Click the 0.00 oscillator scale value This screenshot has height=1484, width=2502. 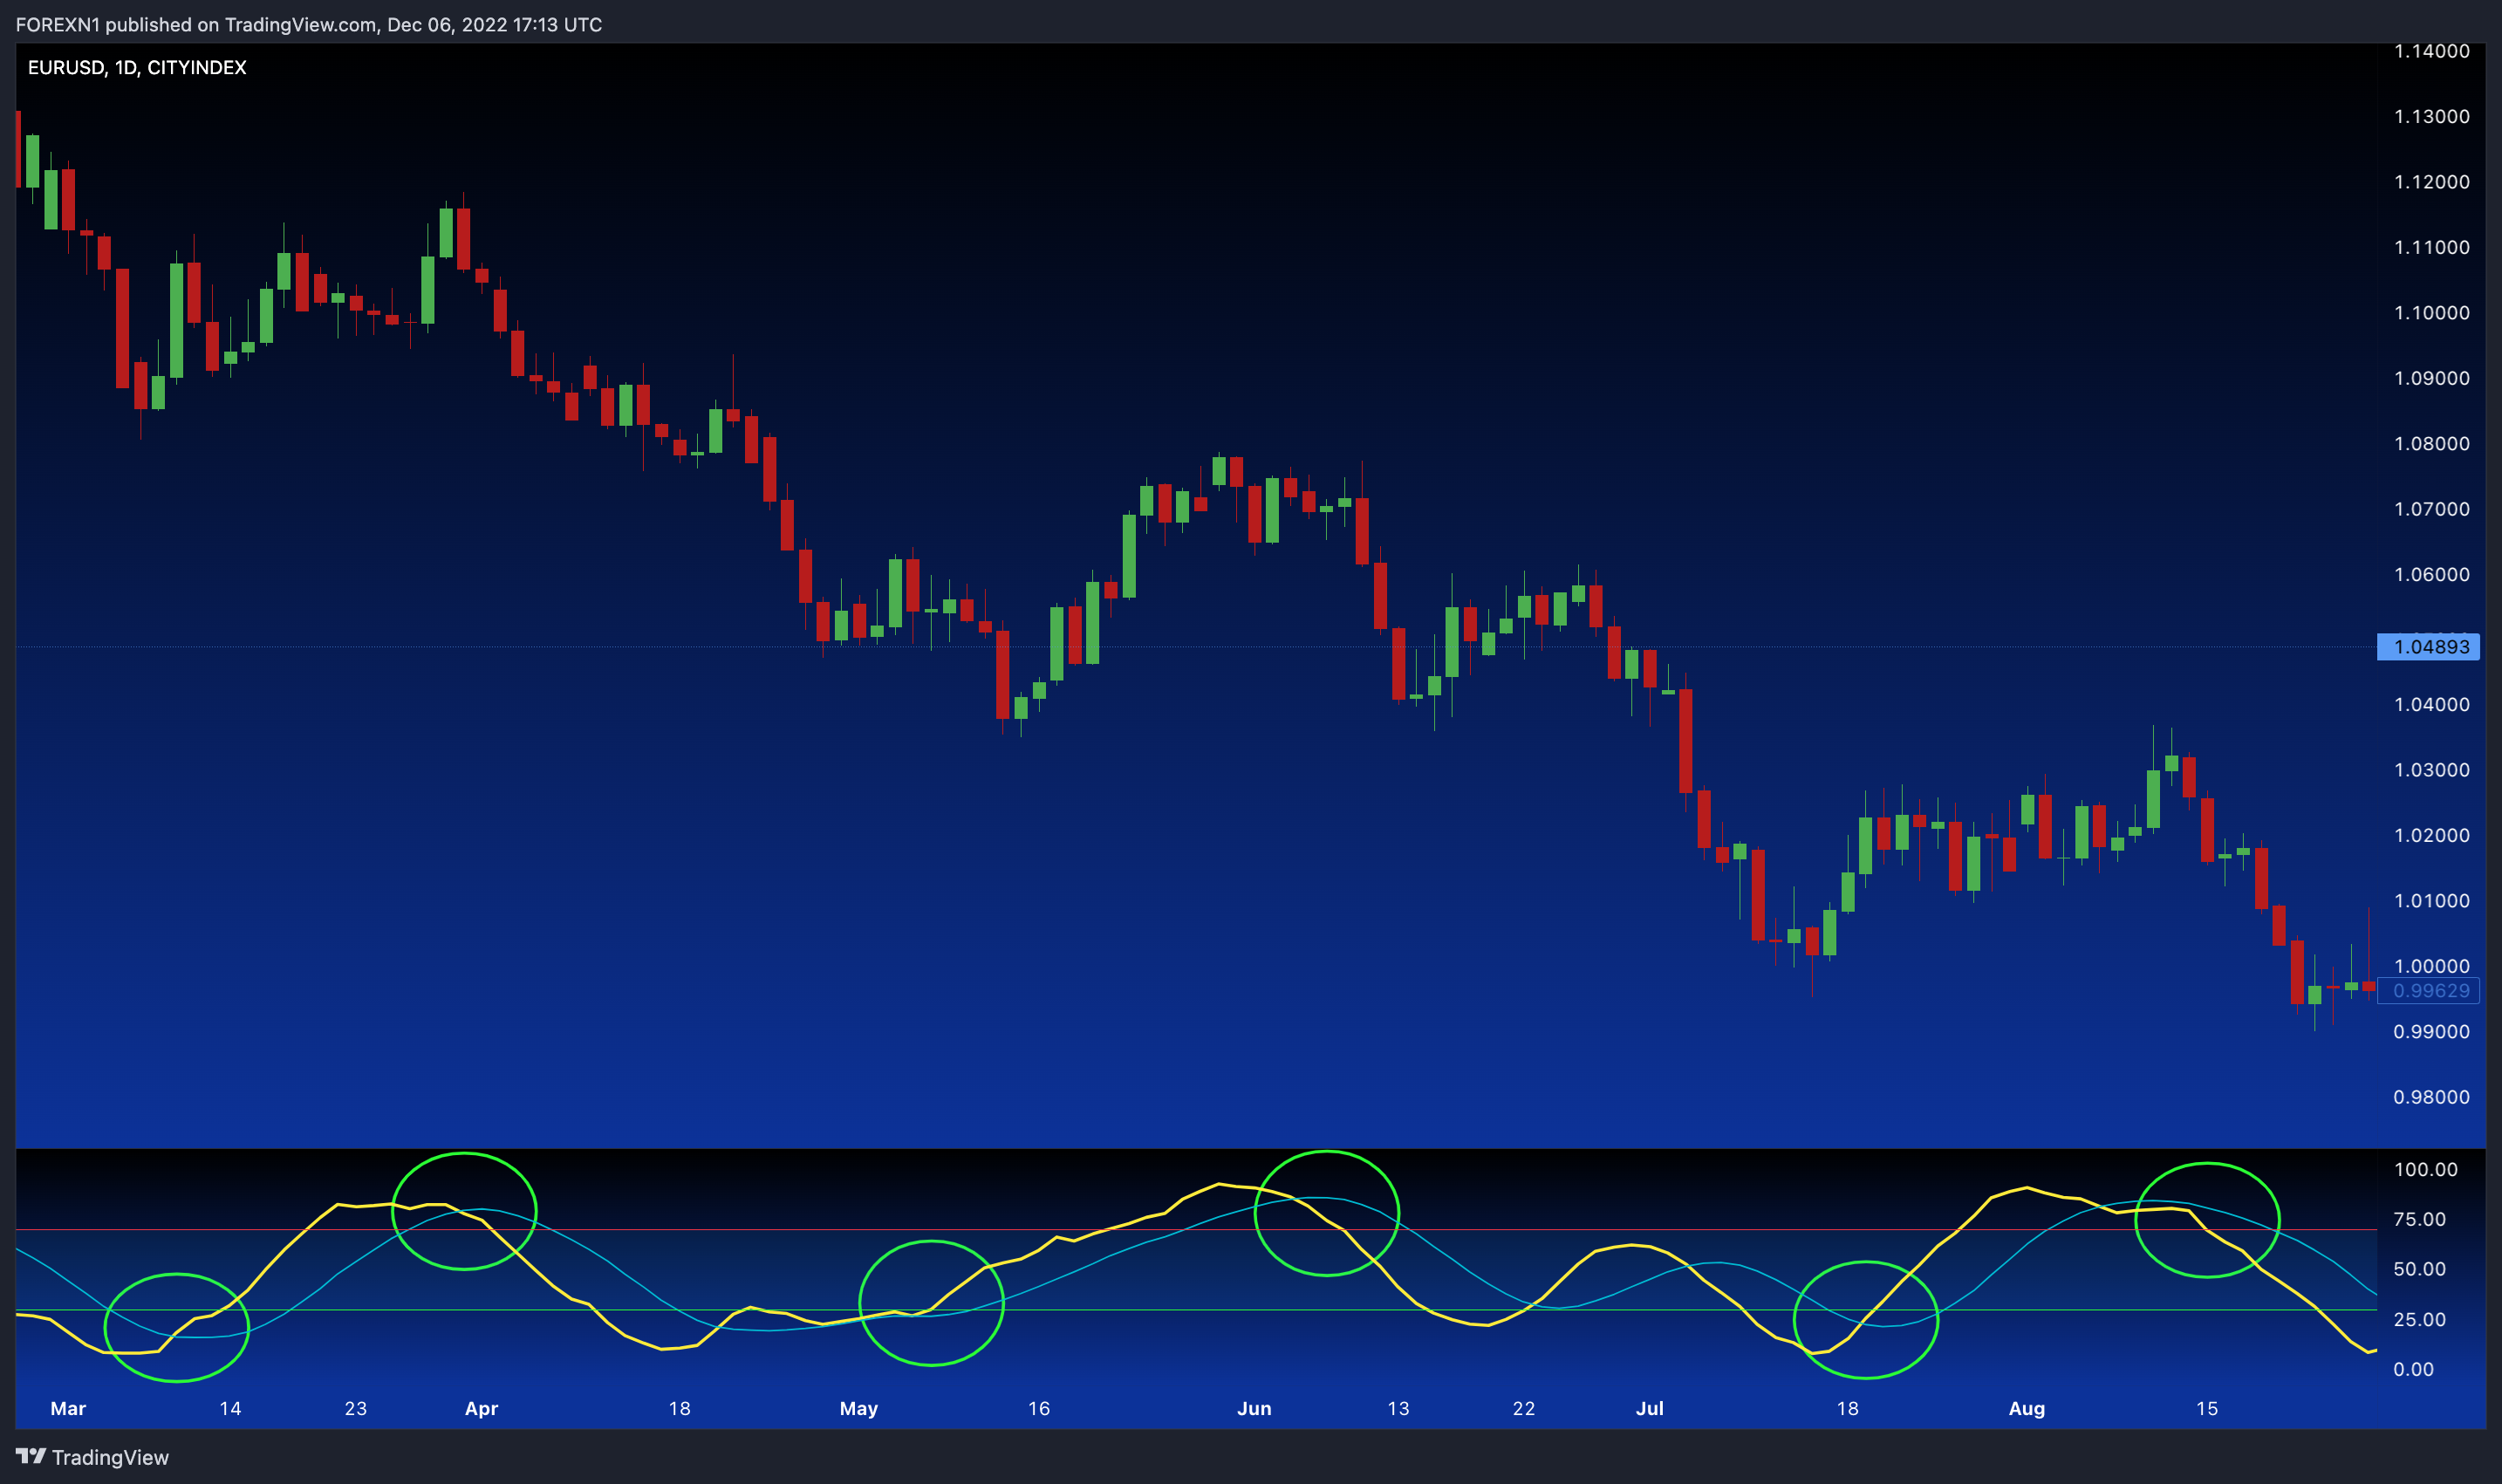[2413, 1369]
